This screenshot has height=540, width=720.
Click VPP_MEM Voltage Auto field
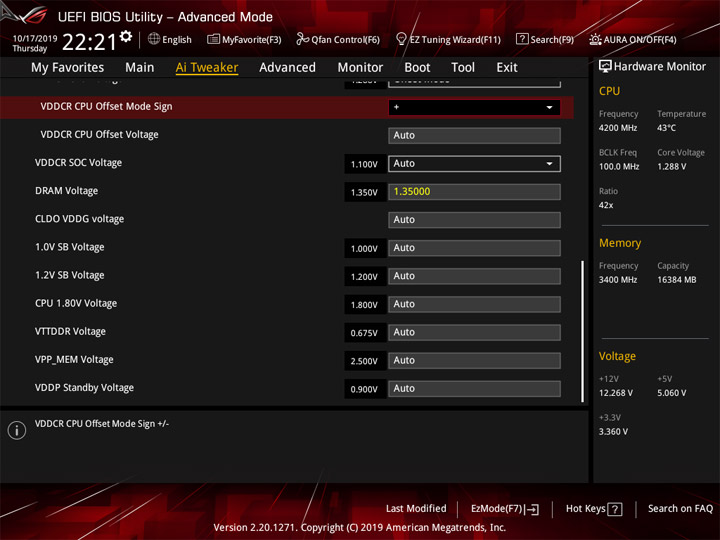(x=474, y=360)
